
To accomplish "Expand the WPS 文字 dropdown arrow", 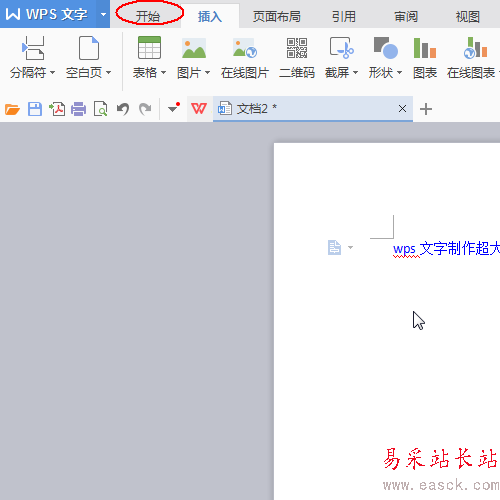I will [x=103, y=14].
